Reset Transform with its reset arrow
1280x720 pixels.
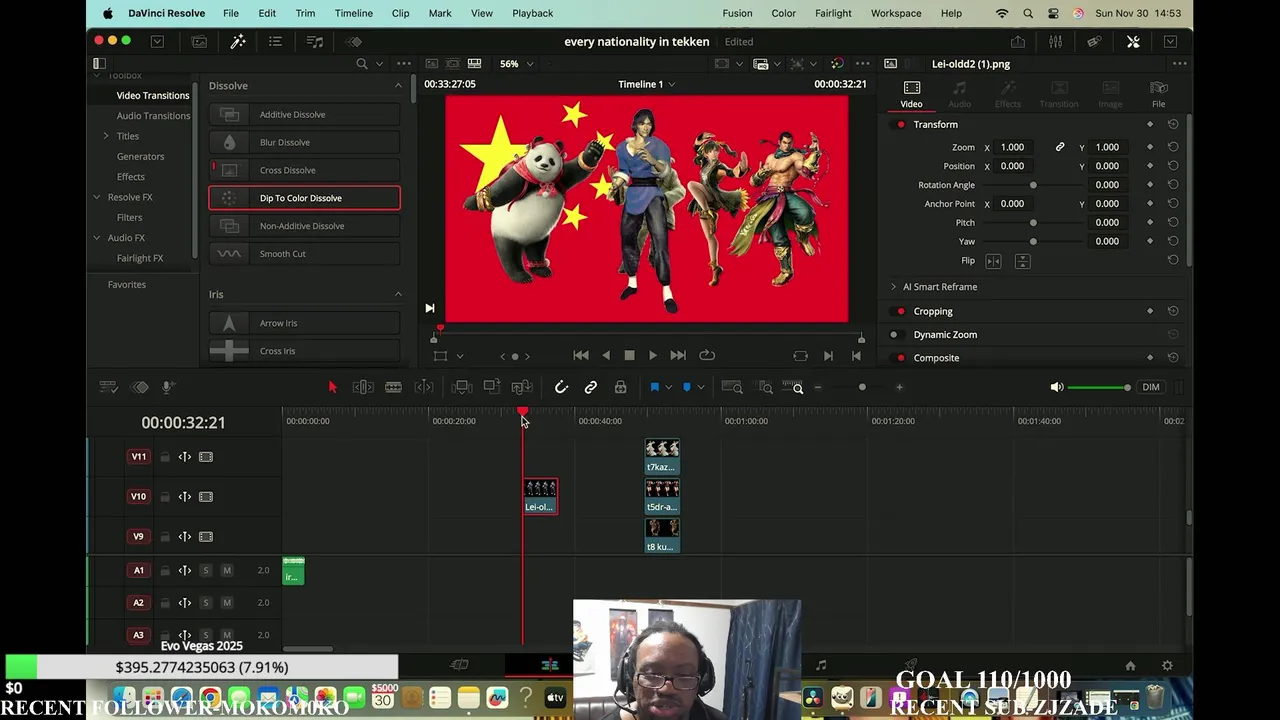point(1173,124)
